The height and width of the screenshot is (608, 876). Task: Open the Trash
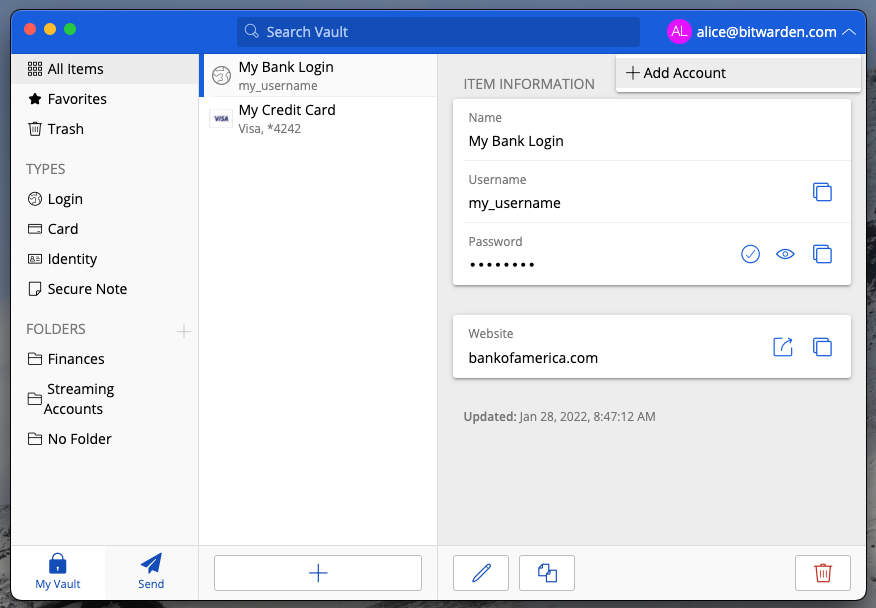pyautogui.click(x=105, y=129)
